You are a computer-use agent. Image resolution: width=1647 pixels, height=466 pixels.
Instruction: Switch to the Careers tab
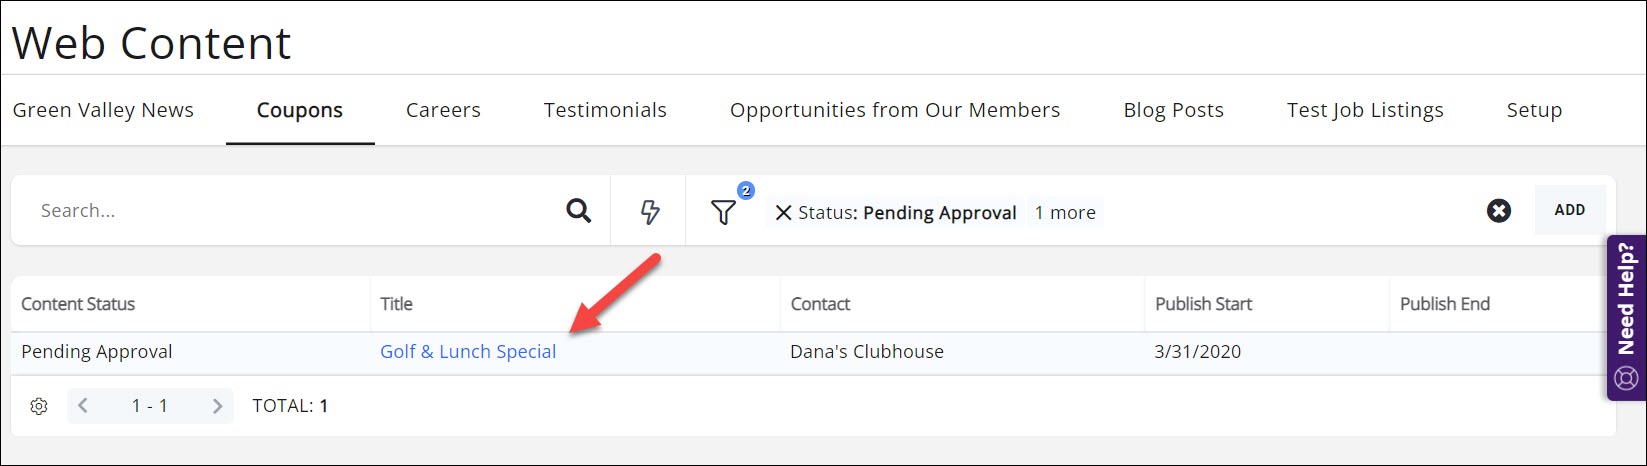click(x=443, y=110)
